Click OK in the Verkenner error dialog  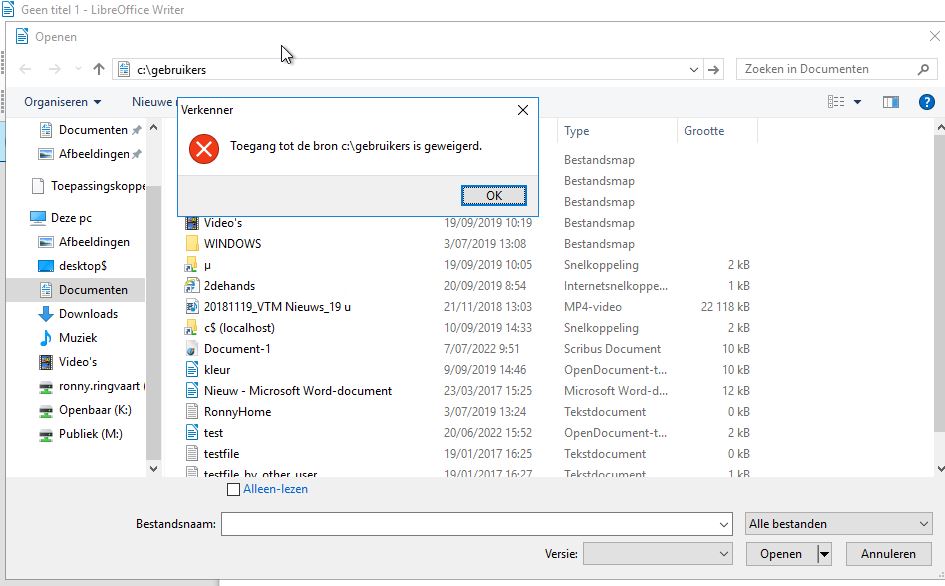point(493,195)
